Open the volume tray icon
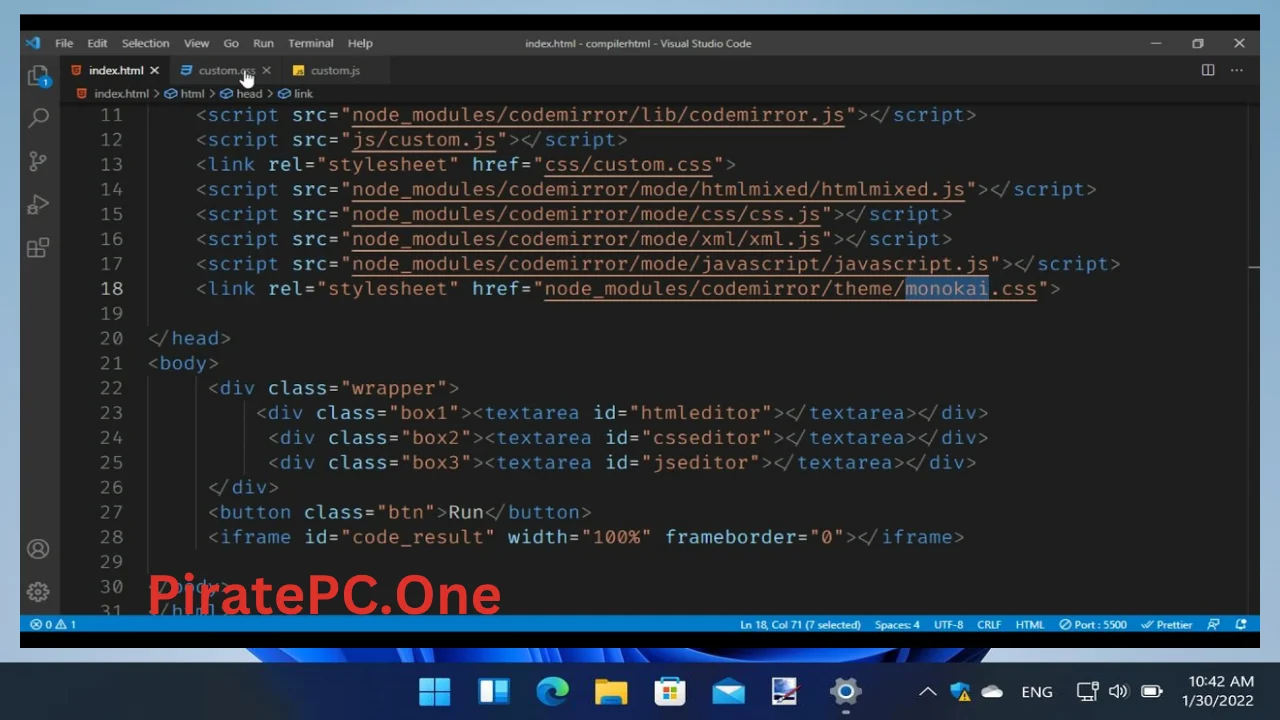This screenshot has width=1280, height=720. coord(1118,692)
